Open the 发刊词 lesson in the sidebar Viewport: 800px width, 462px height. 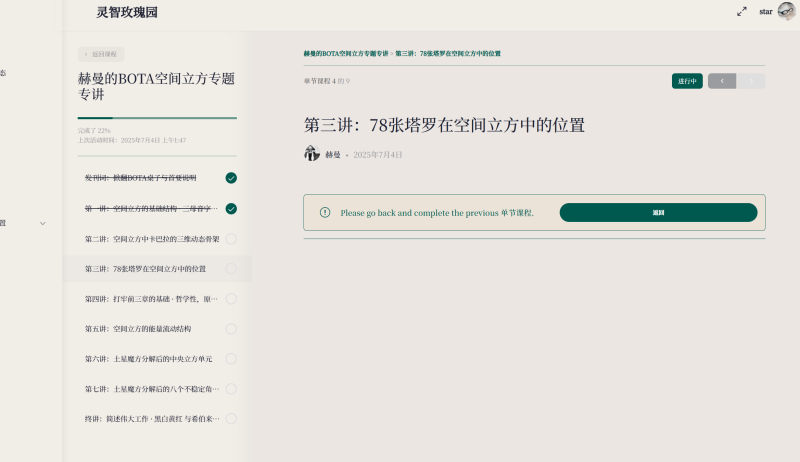(140, 178)
